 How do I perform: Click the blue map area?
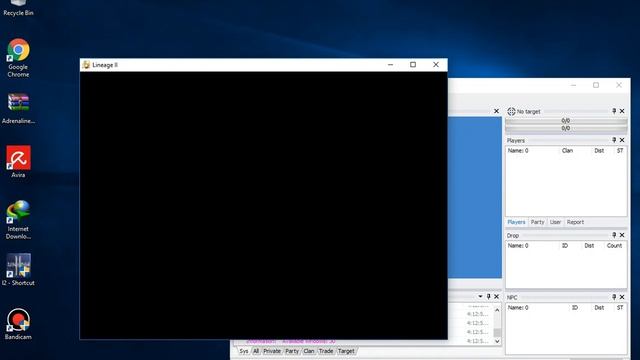(475, 198)
